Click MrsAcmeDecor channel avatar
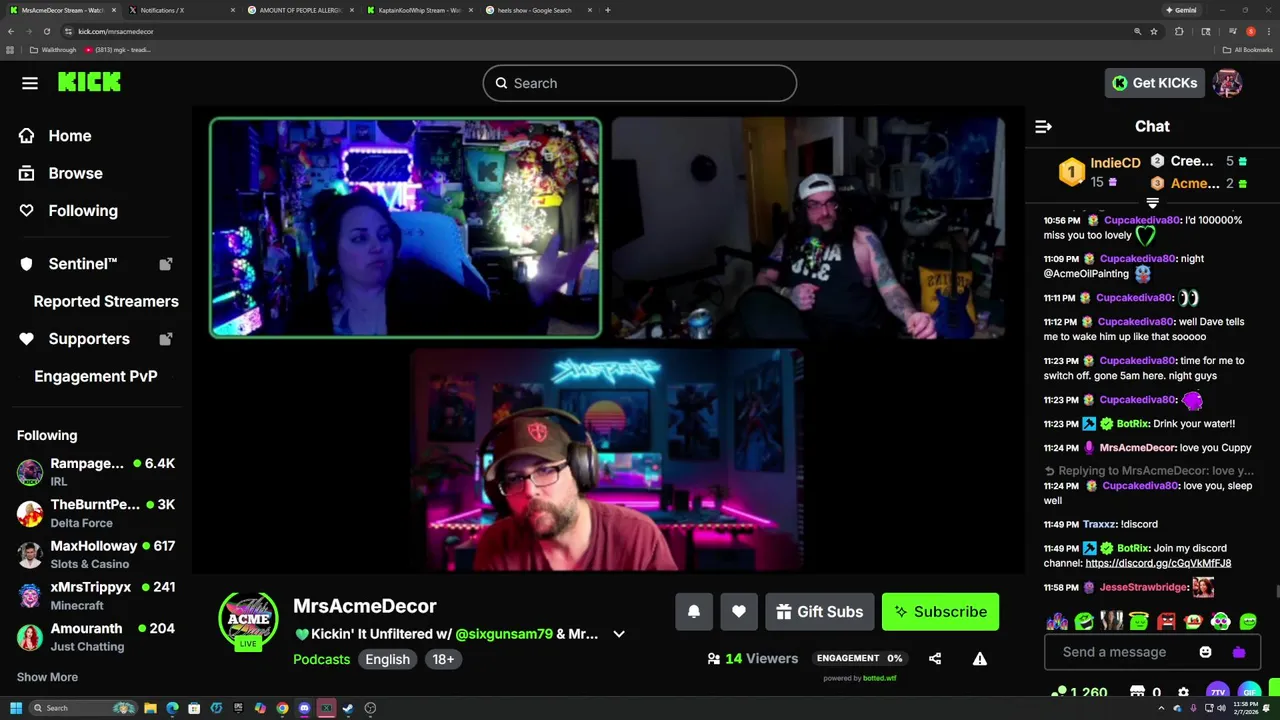Image resolution: width=1280 pixels, height=720 pixels. coord(248,619)
